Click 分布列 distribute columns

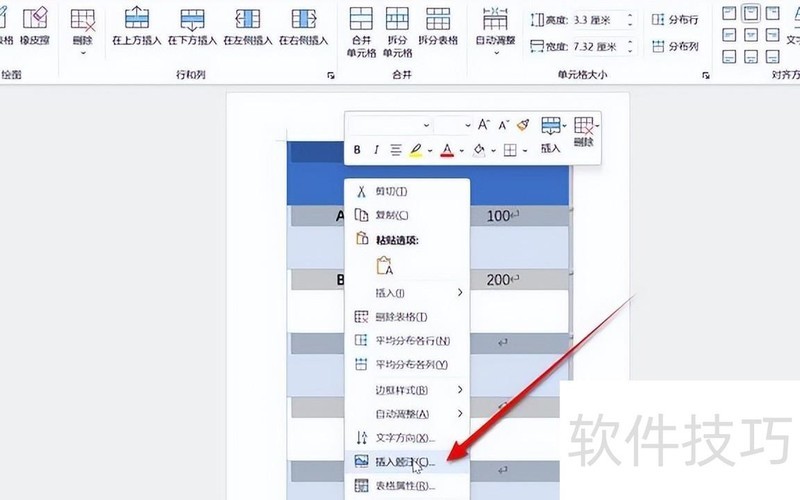click(x=674, y=46)
